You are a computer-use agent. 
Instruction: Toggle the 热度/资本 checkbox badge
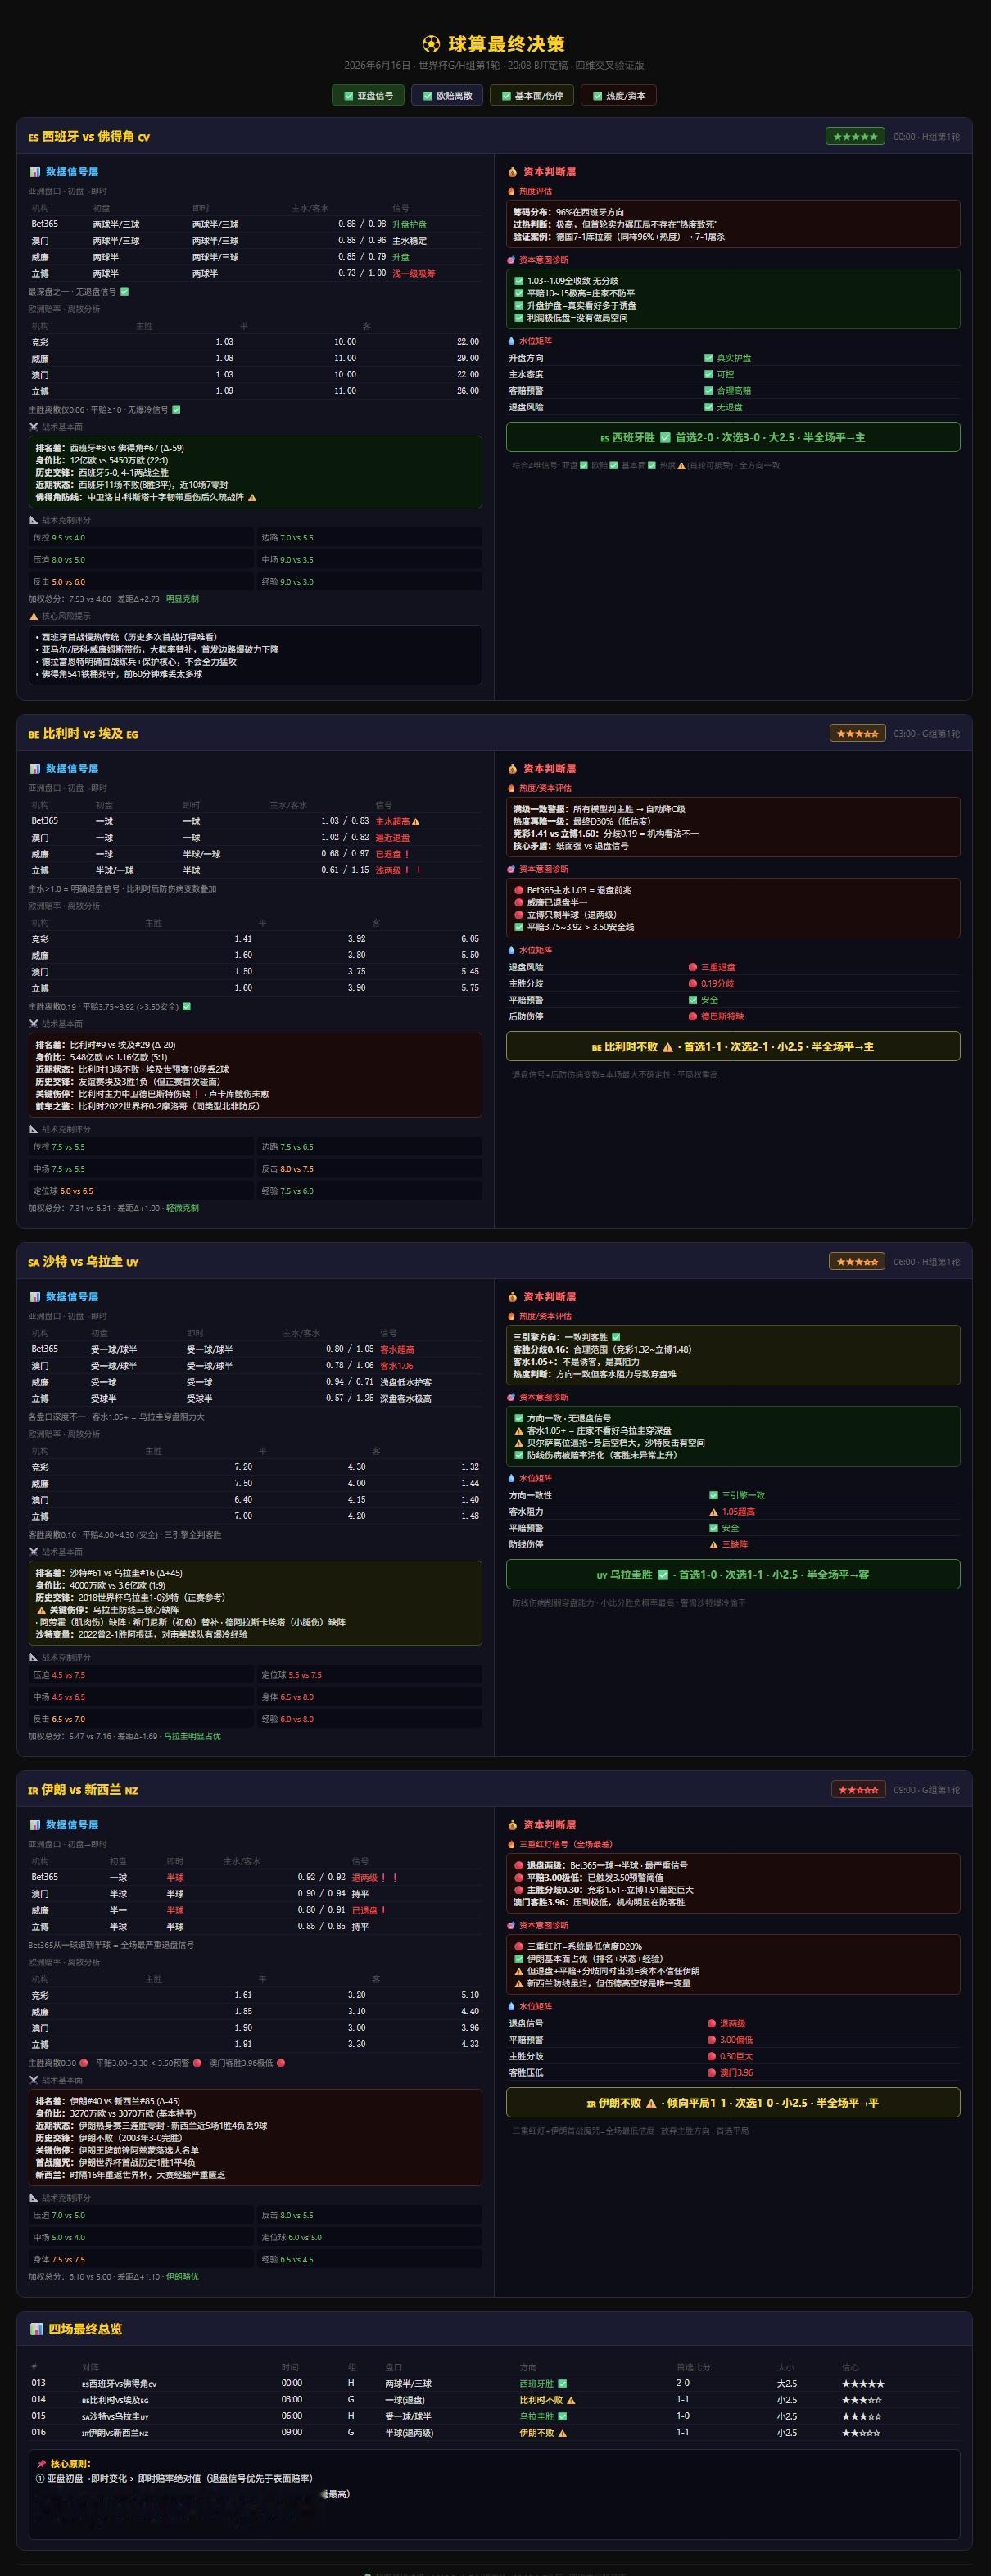click(x=618, y=95)
